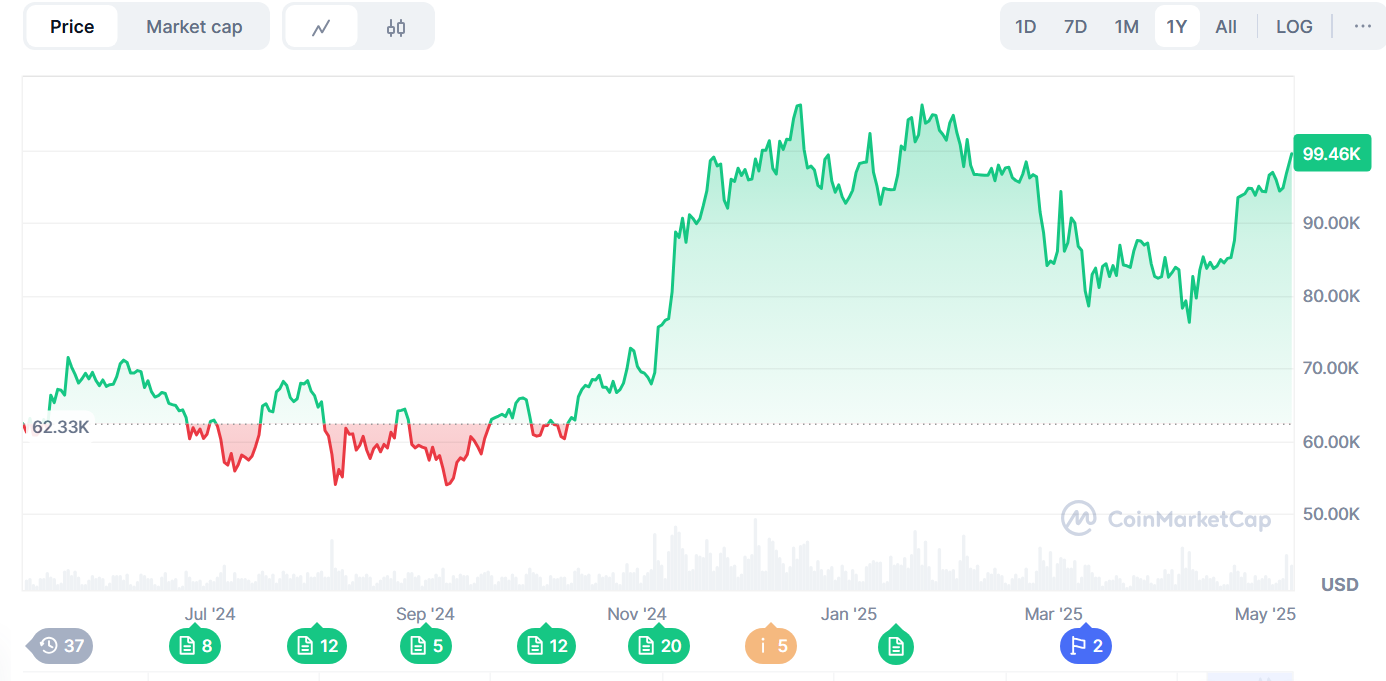This screenshot has height=681, width=1386.
Task: Open the Oct news marker with 12
Action: coord(546,646)
